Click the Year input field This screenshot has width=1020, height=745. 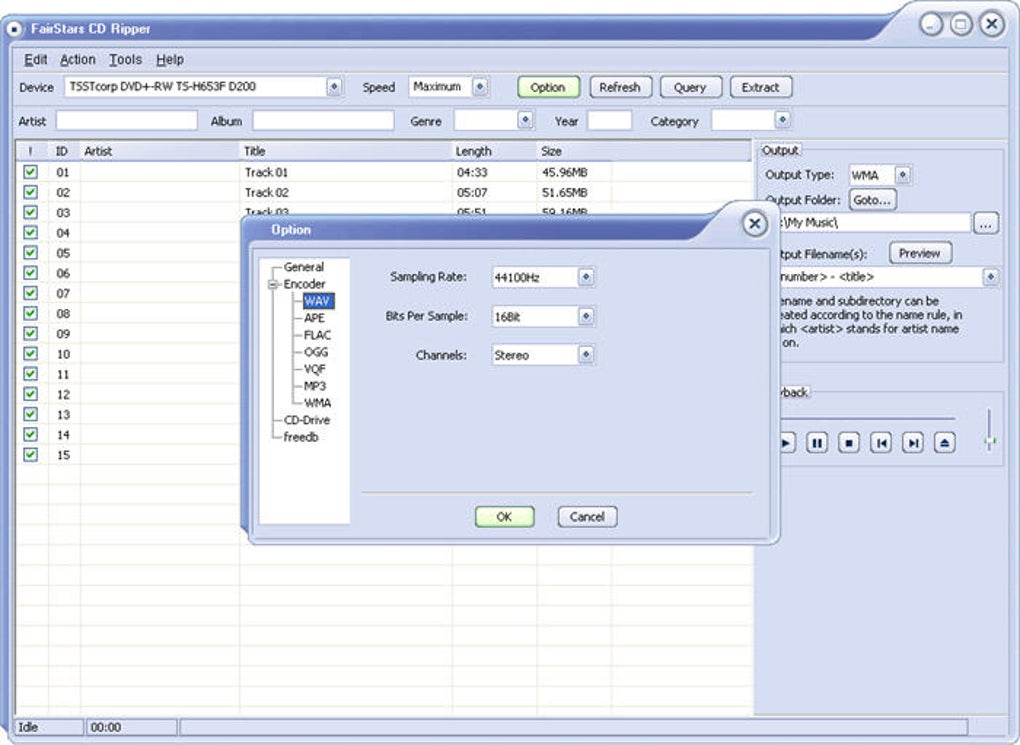610,120
